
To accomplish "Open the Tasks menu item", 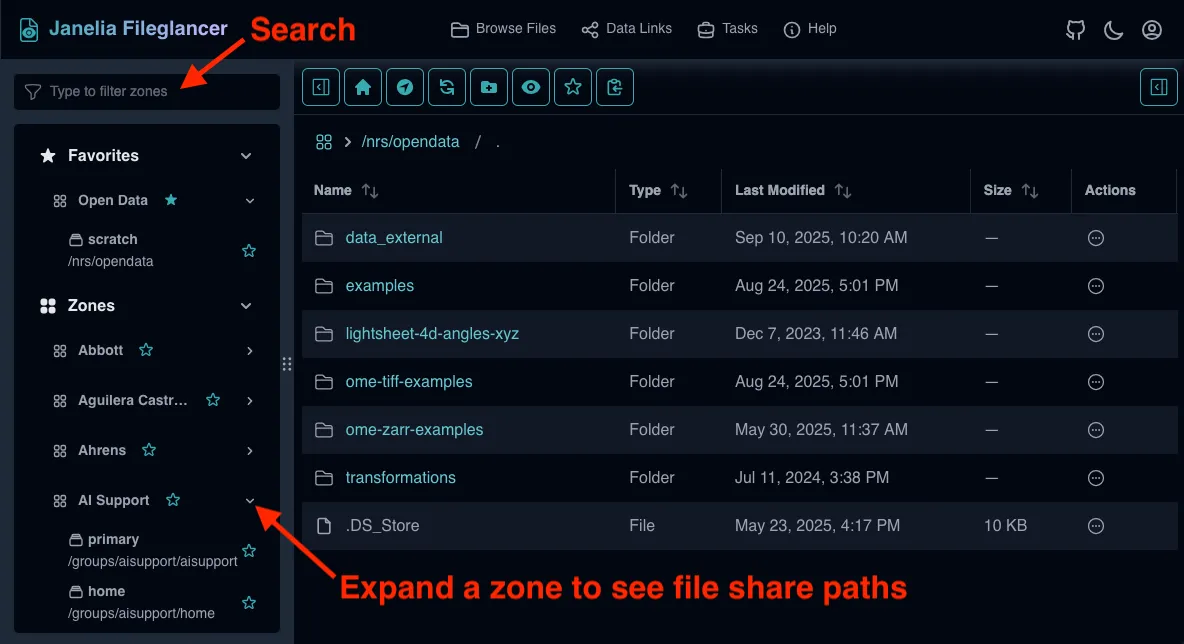I will pos(727,29).
